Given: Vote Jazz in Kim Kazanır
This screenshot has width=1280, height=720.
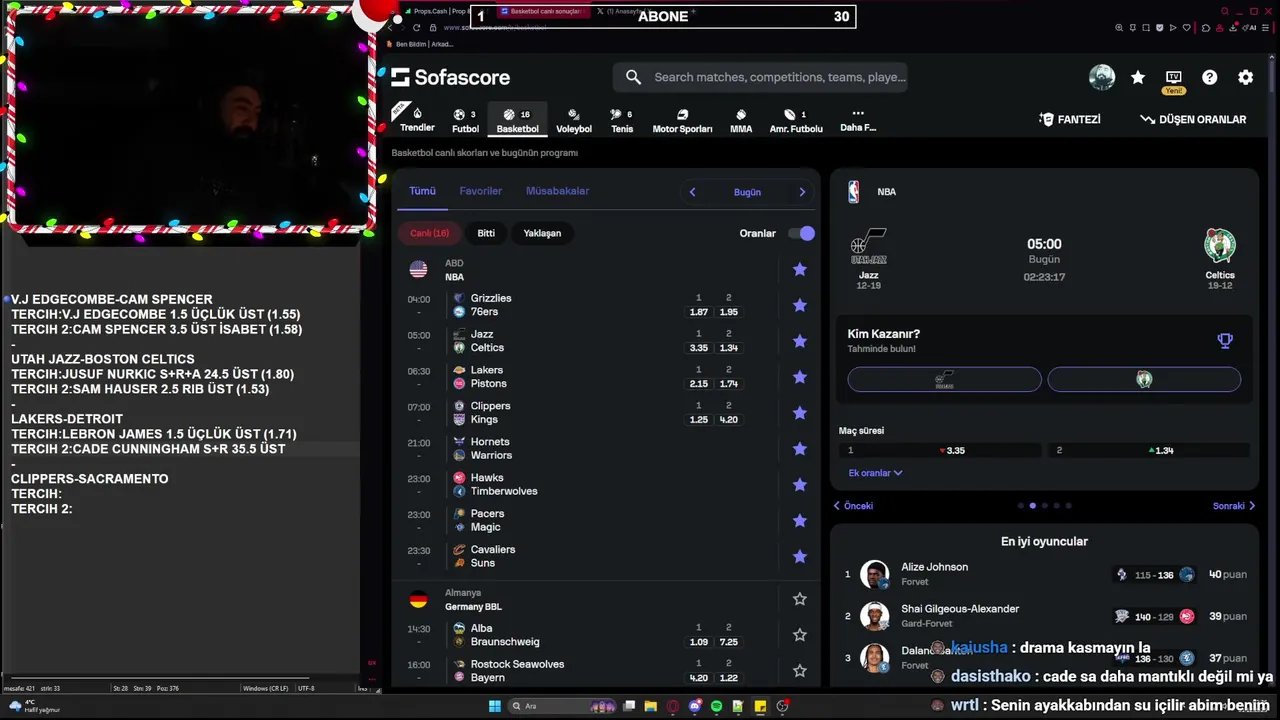Looking at the screenshot, I should click(944, 379).
